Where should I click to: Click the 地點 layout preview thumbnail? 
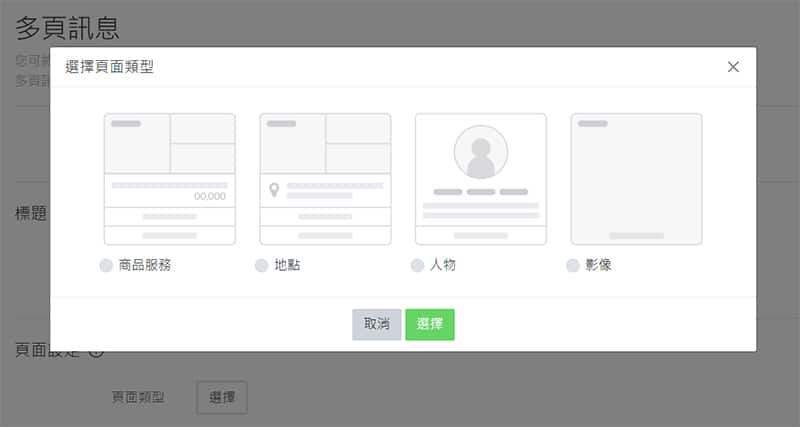(325, 179)
